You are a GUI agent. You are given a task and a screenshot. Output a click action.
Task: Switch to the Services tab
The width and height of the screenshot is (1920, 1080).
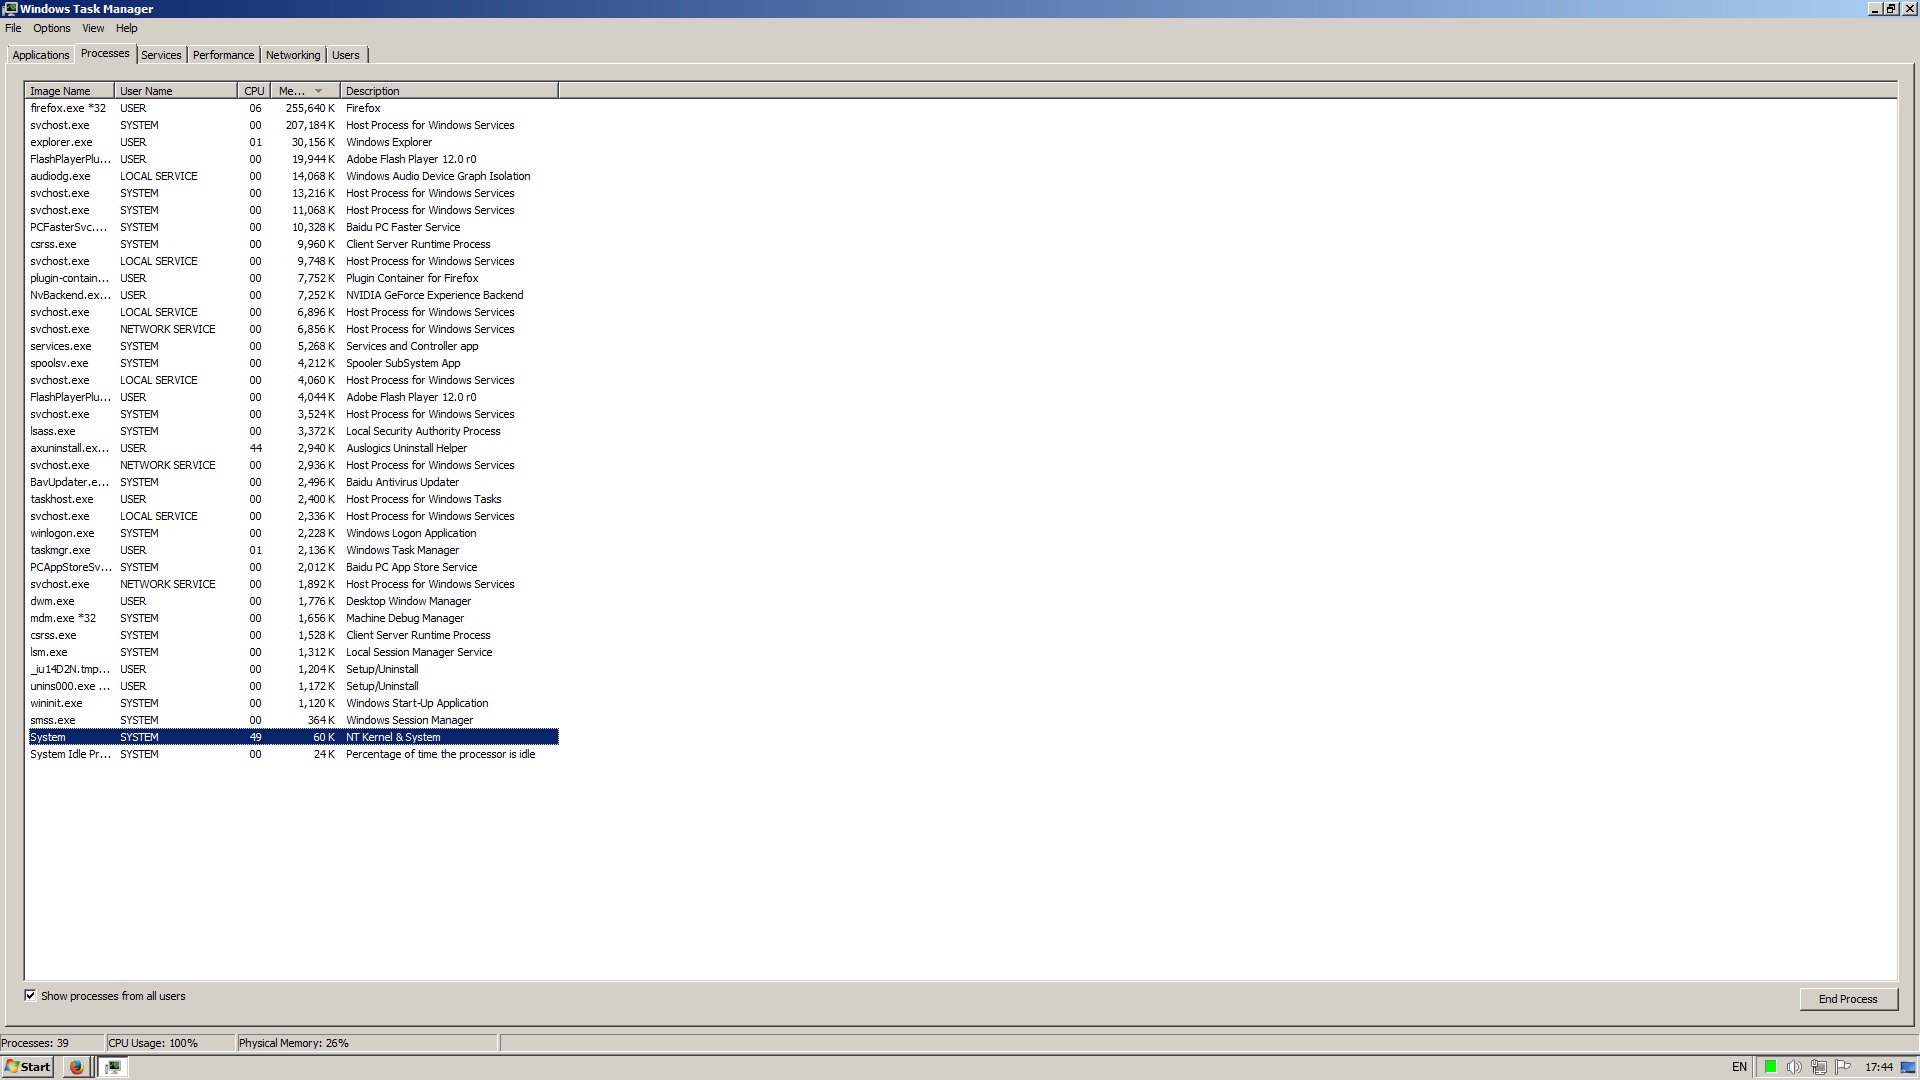point(161,55)
